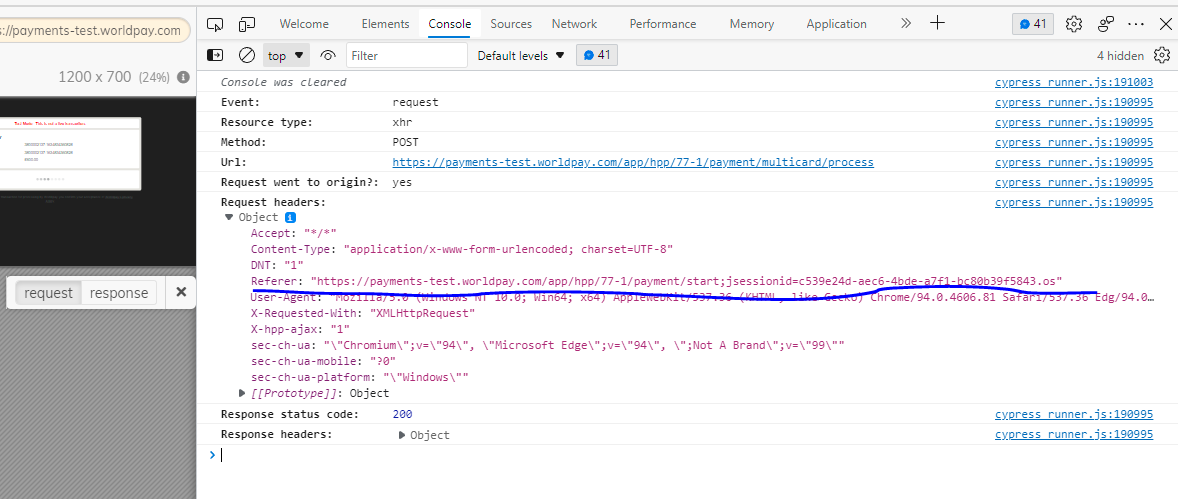Add a new tool tab with plus
This screenshot has height=499, width=1178.
pyautogui.click(x=937, y=23)
